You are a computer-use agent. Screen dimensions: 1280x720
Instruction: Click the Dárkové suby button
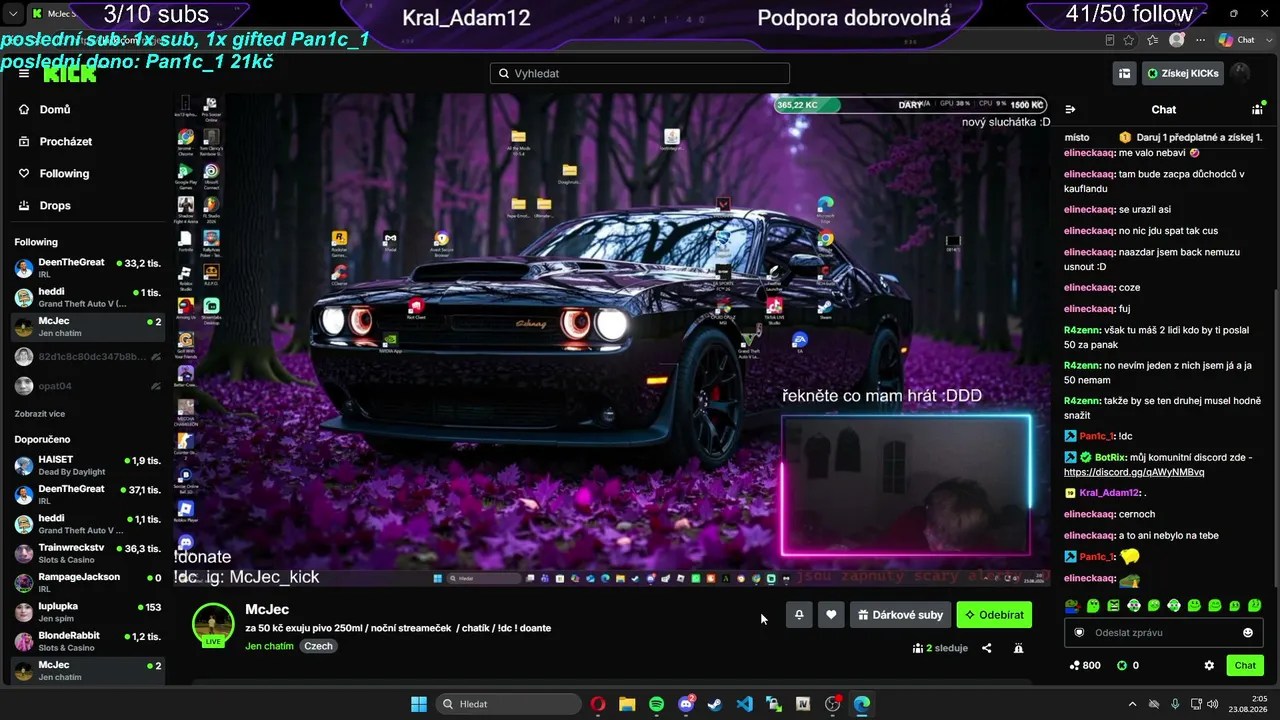click(x=900, y=615)
